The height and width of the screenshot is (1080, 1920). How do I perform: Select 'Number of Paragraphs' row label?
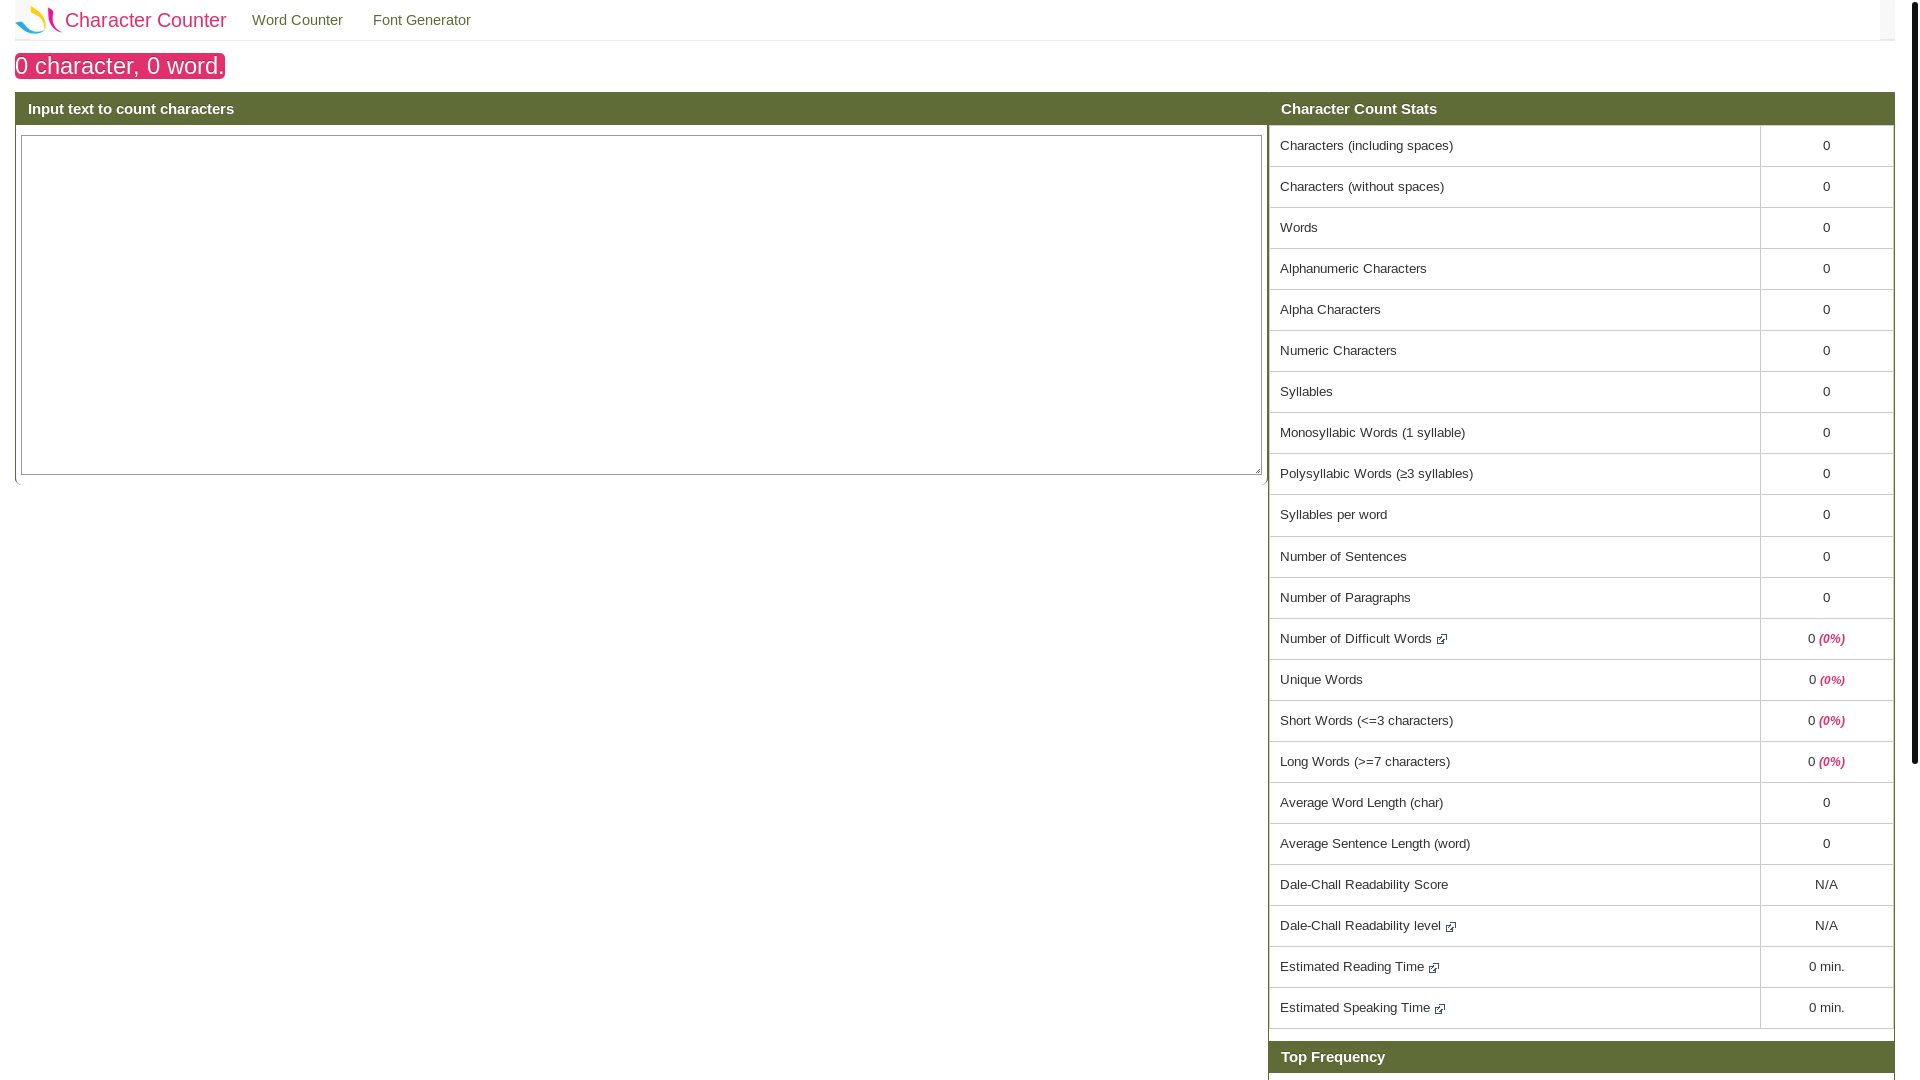pos(1345,598)
